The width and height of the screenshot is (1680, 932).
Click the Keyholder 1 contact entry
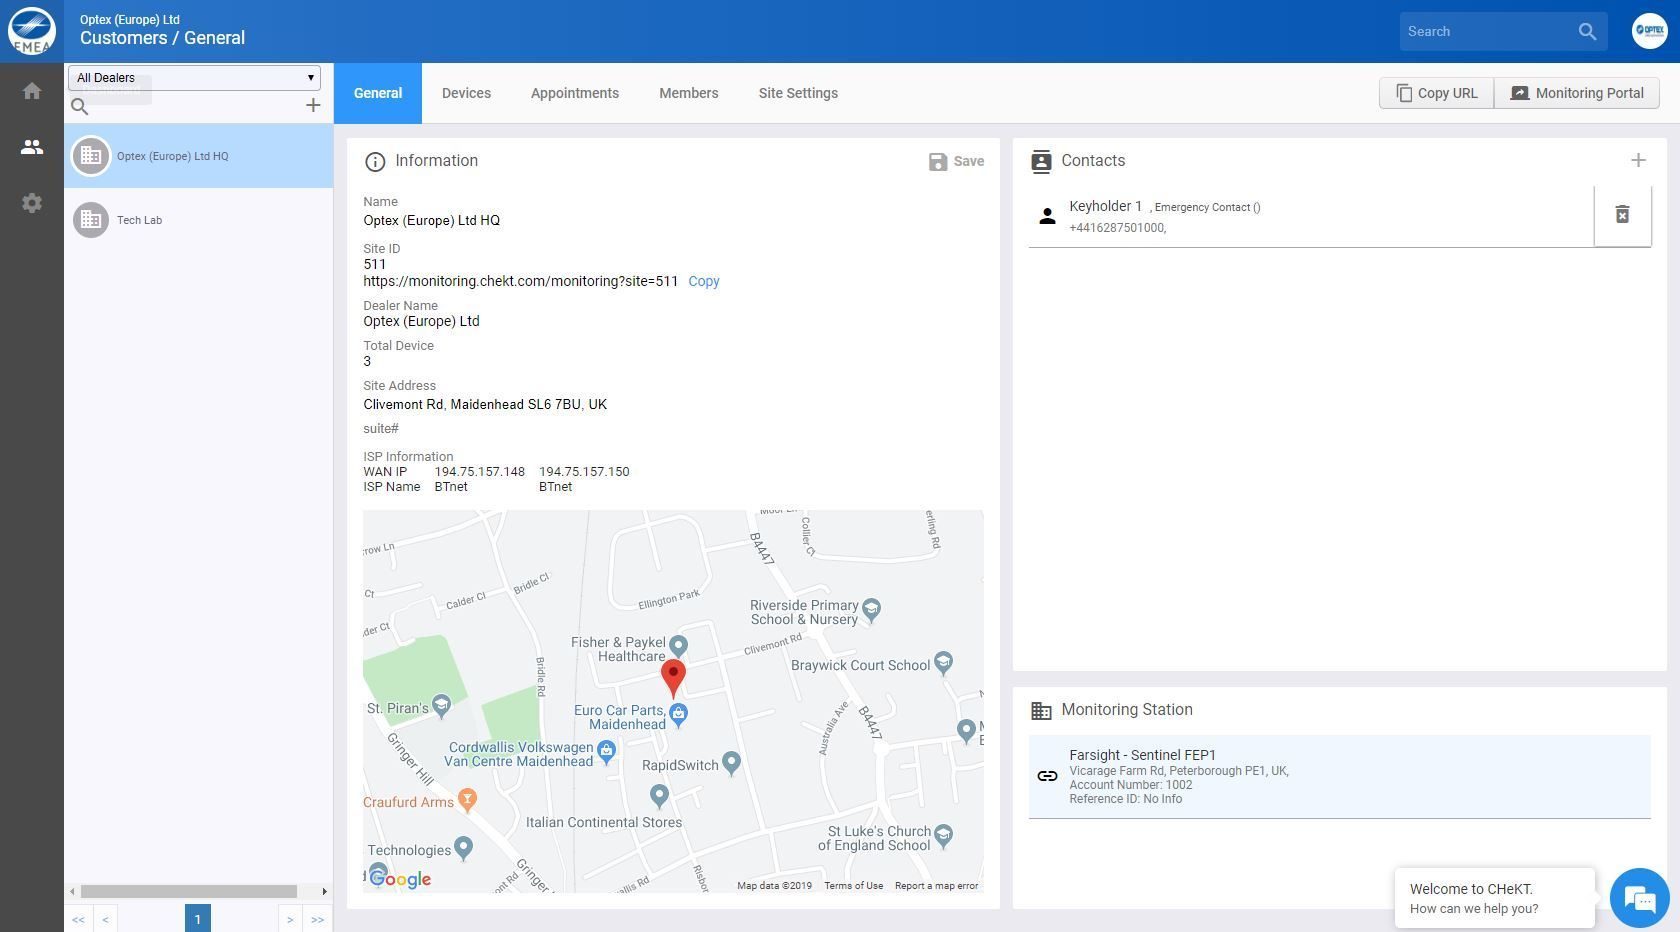click(x=1311, y=216)
